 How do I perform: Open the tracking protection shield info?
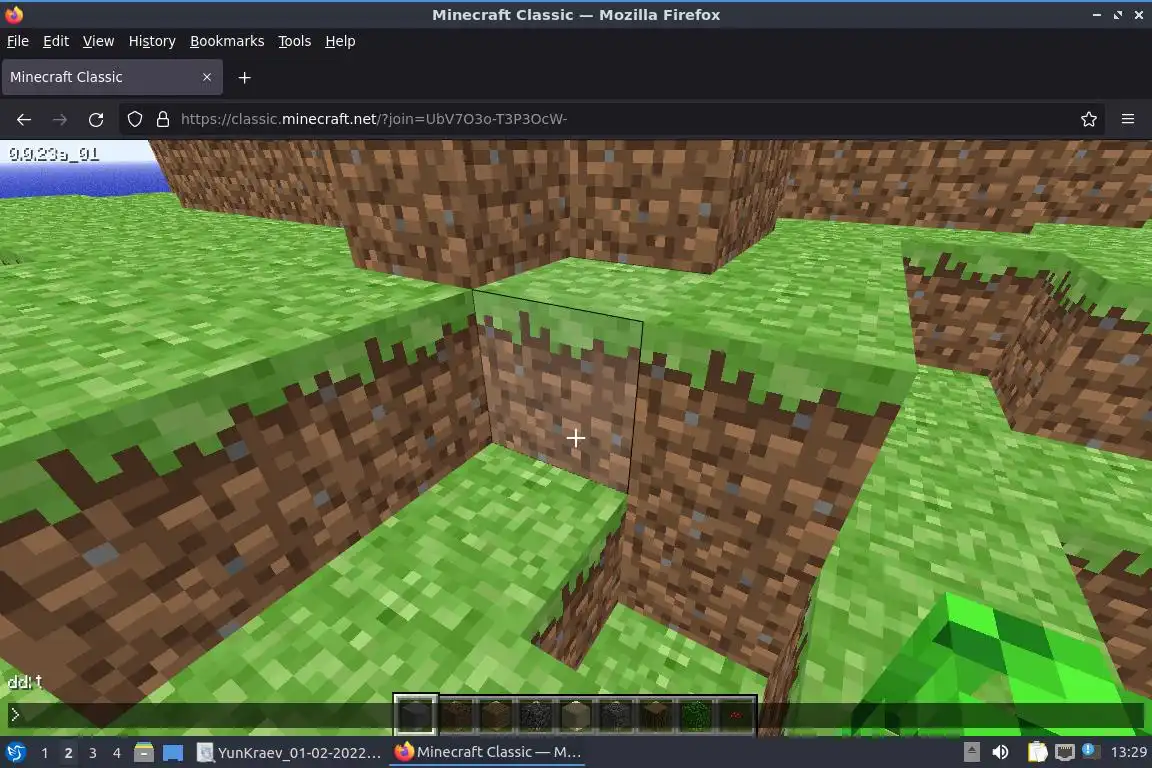134,119
